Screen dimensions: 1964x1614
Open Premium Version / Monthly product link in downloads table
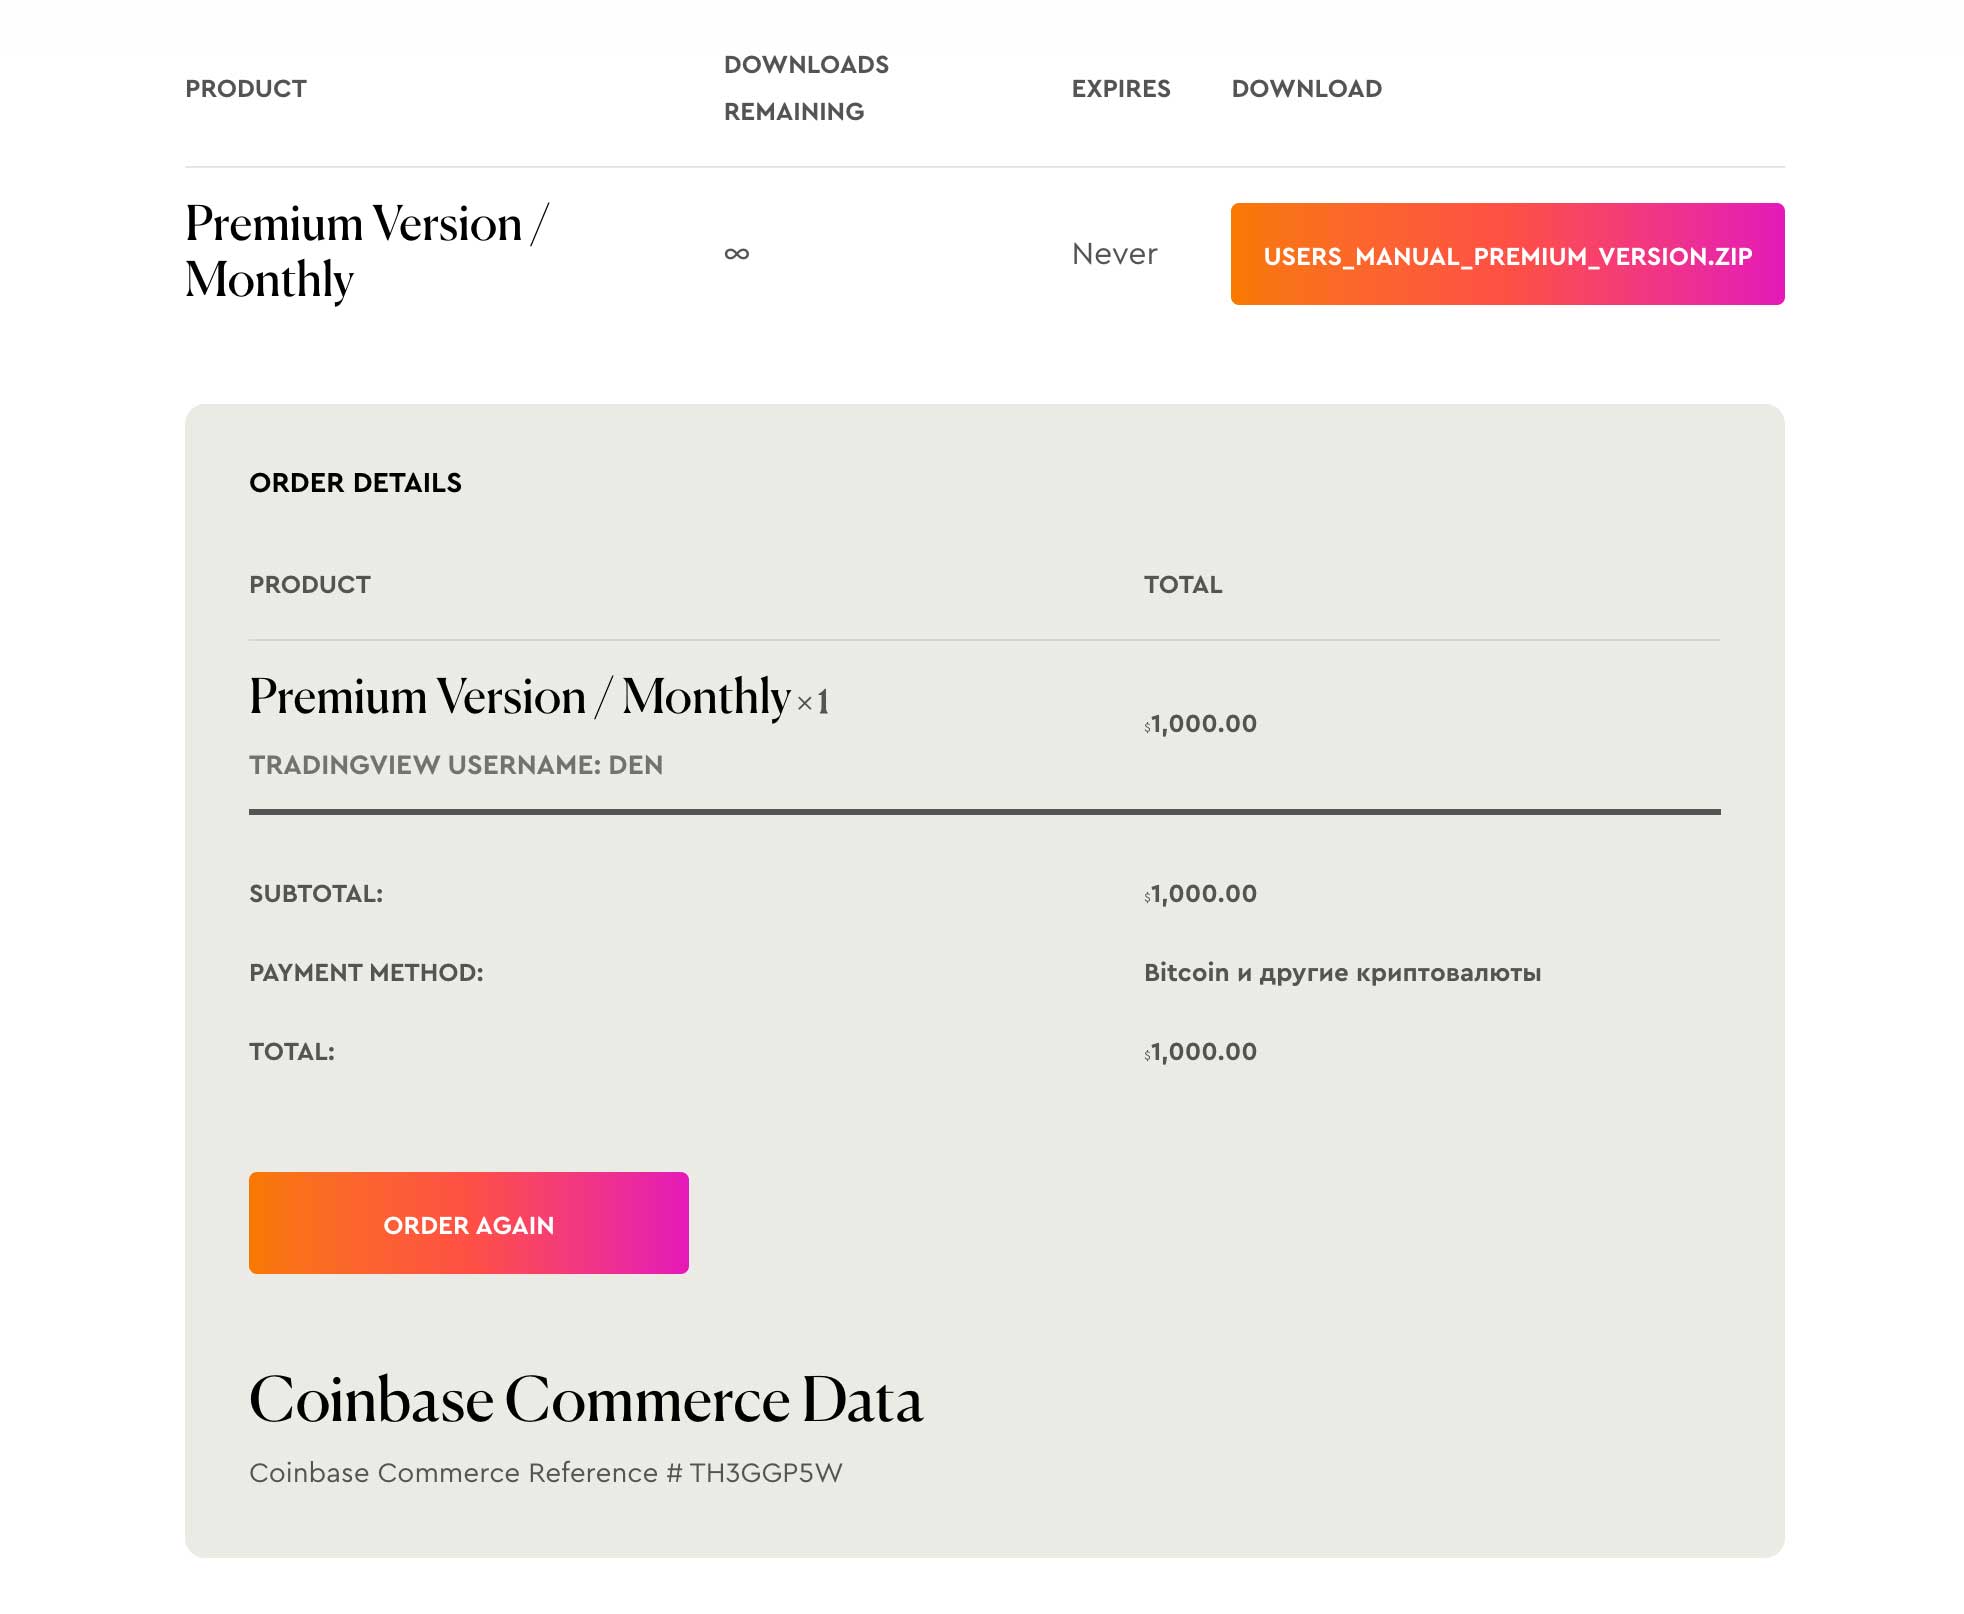(366, 251)
